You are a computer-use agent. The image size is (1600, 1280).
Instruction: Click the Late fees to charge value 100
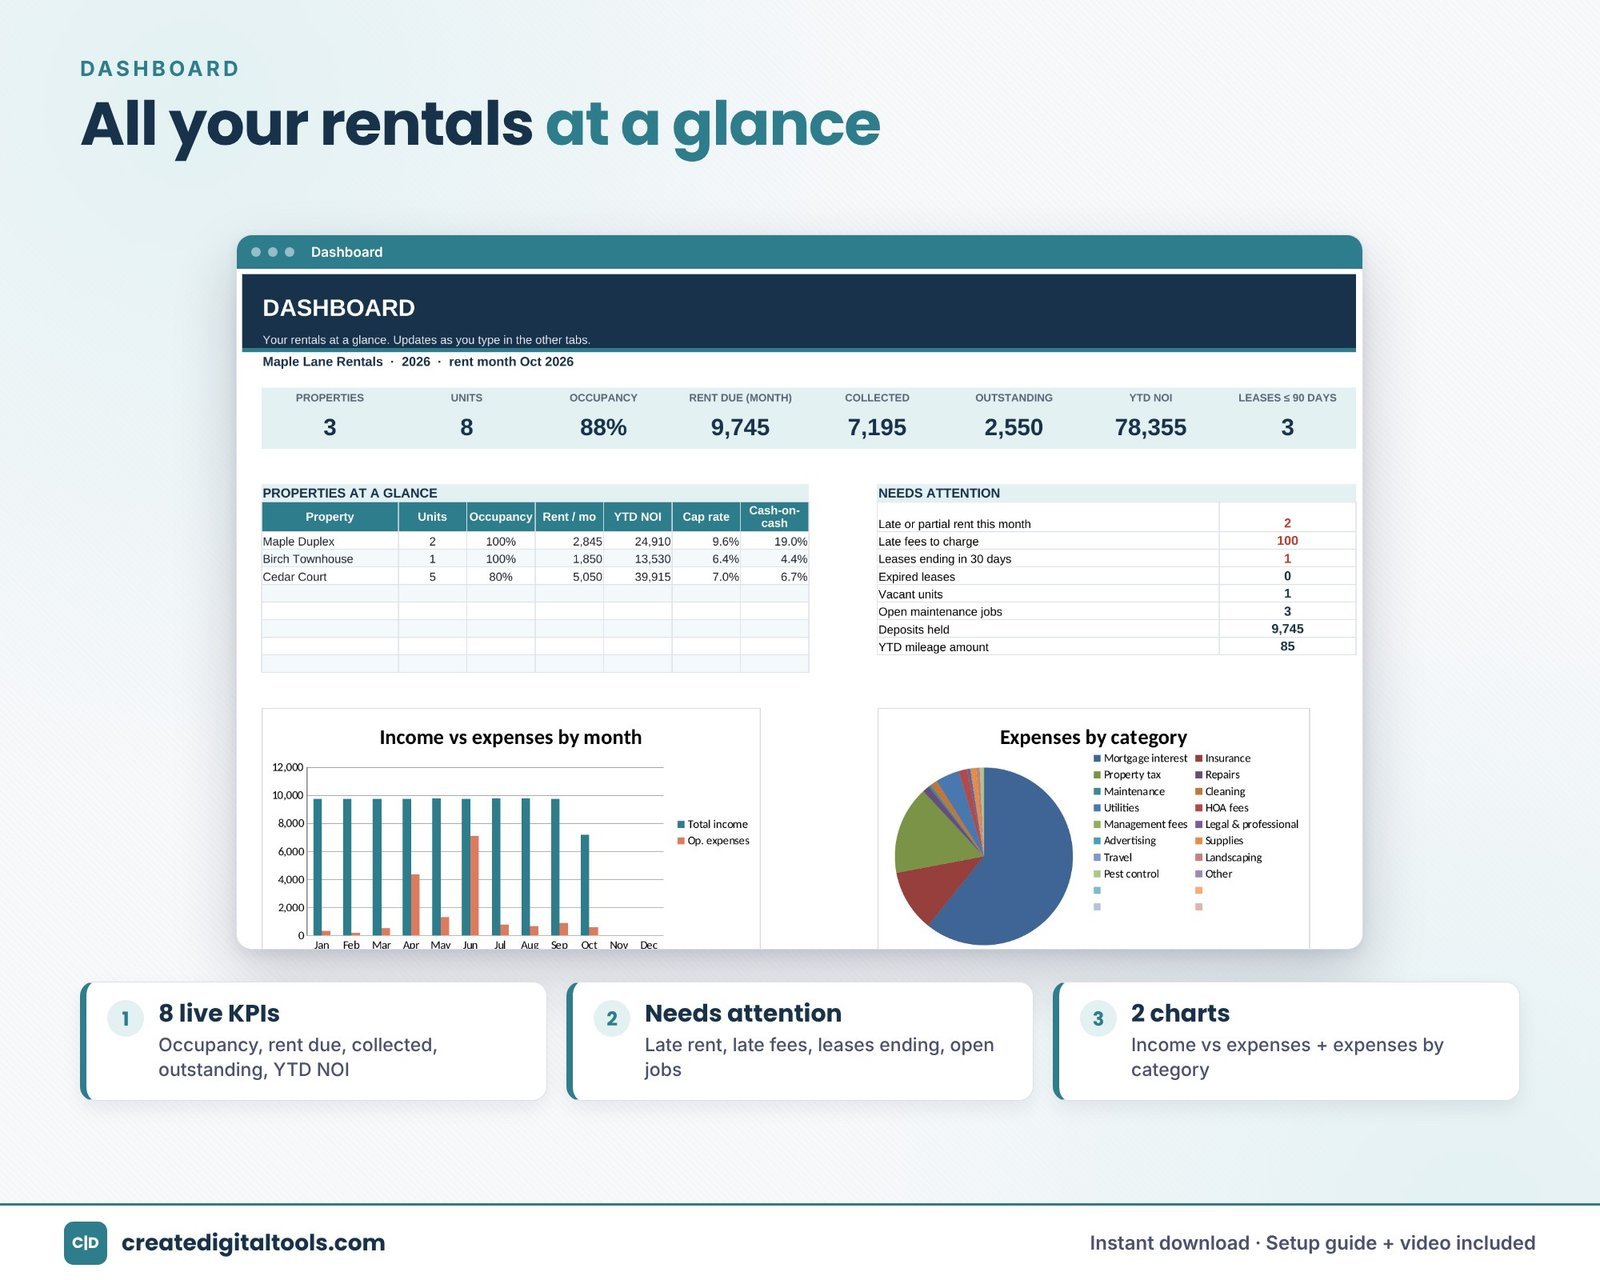point(1287,541)
